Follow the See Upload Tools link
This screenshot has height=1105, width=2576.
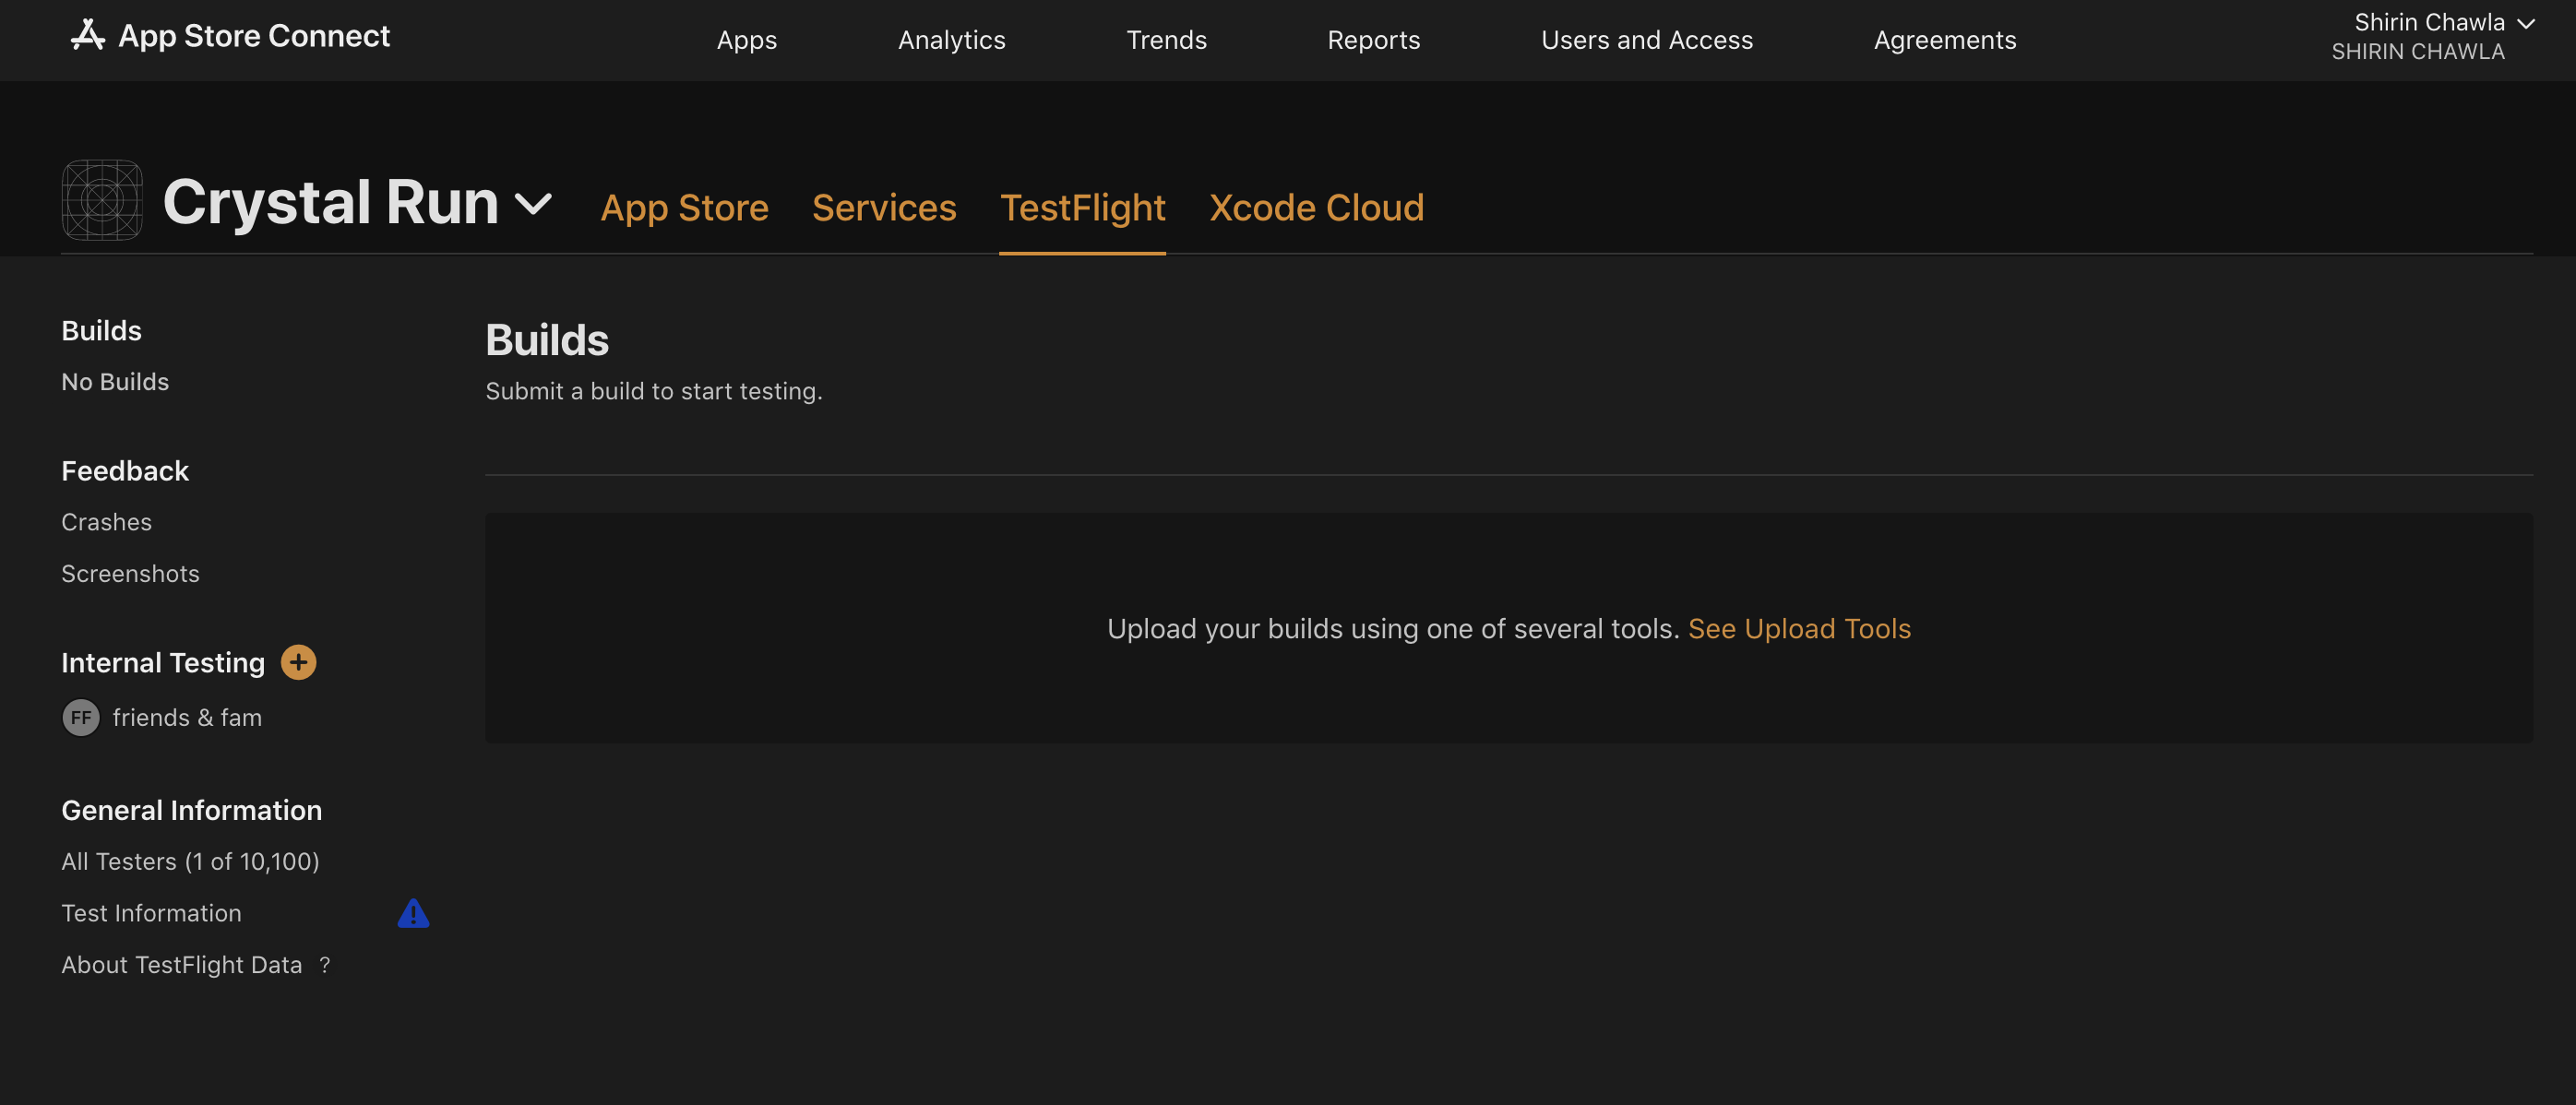1799,628
